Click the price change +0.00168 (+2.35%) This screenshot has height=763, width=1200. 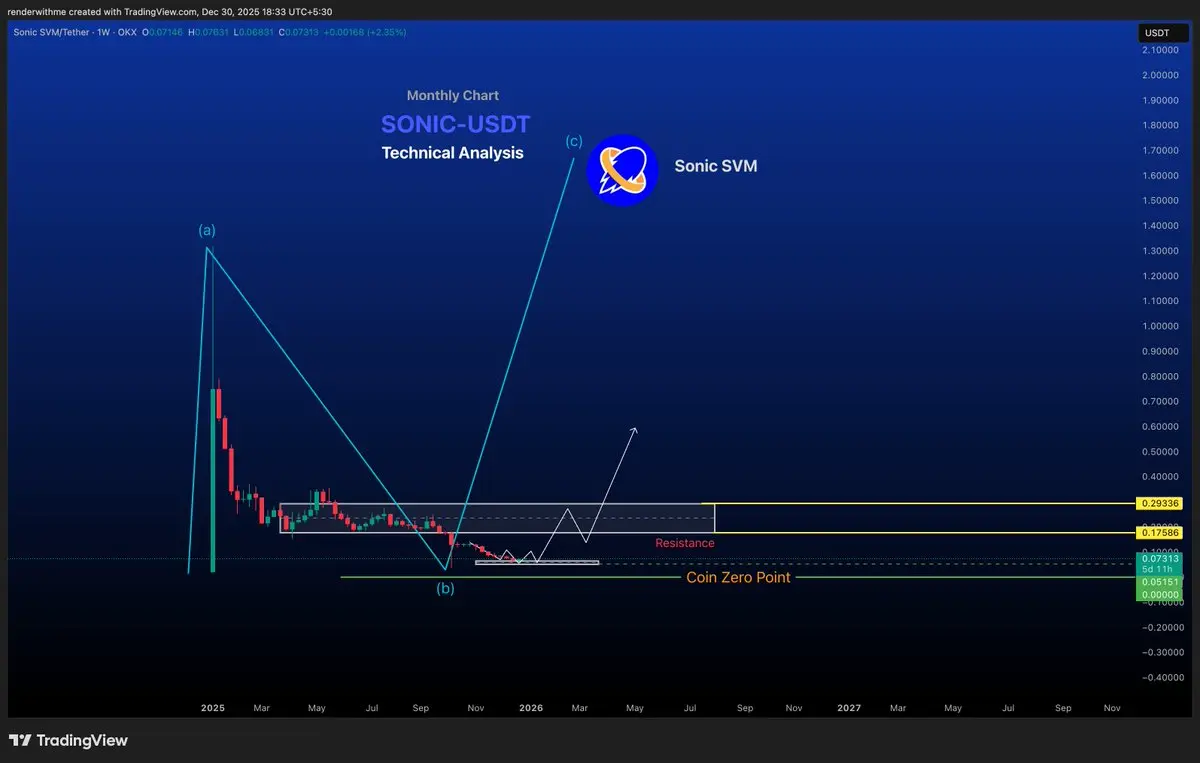click(364, 32)
